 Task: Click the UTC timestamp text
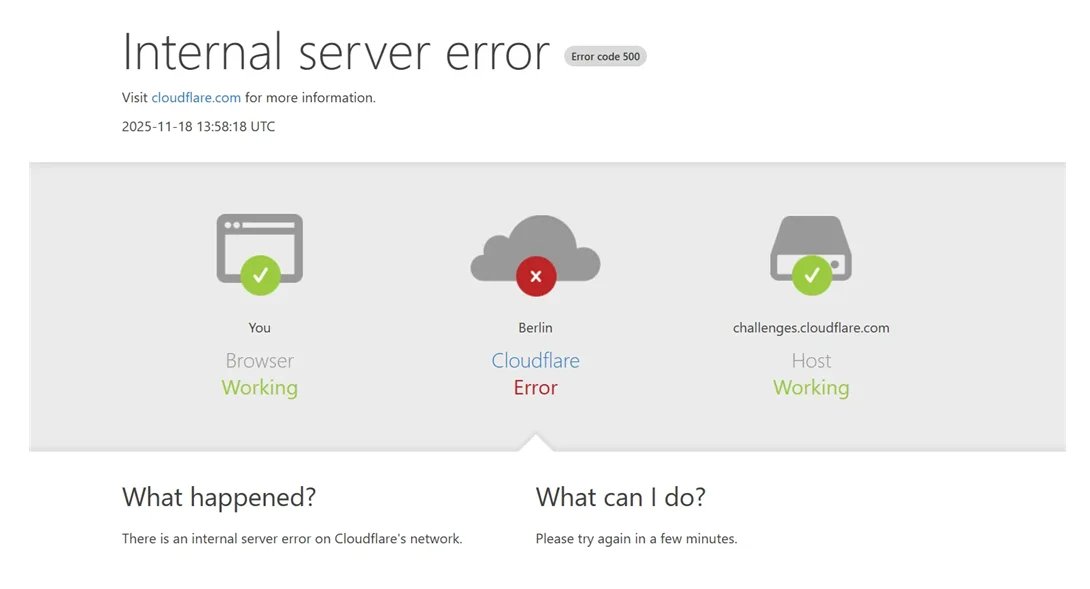pyautogui.click(x=197, y=126)
